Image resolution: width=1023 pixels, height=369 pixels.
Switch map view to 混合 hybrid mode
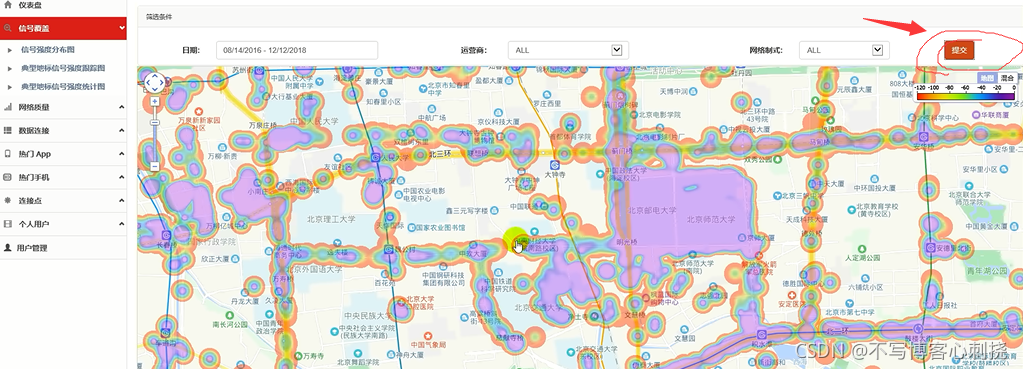click(x=1007, y=78)
